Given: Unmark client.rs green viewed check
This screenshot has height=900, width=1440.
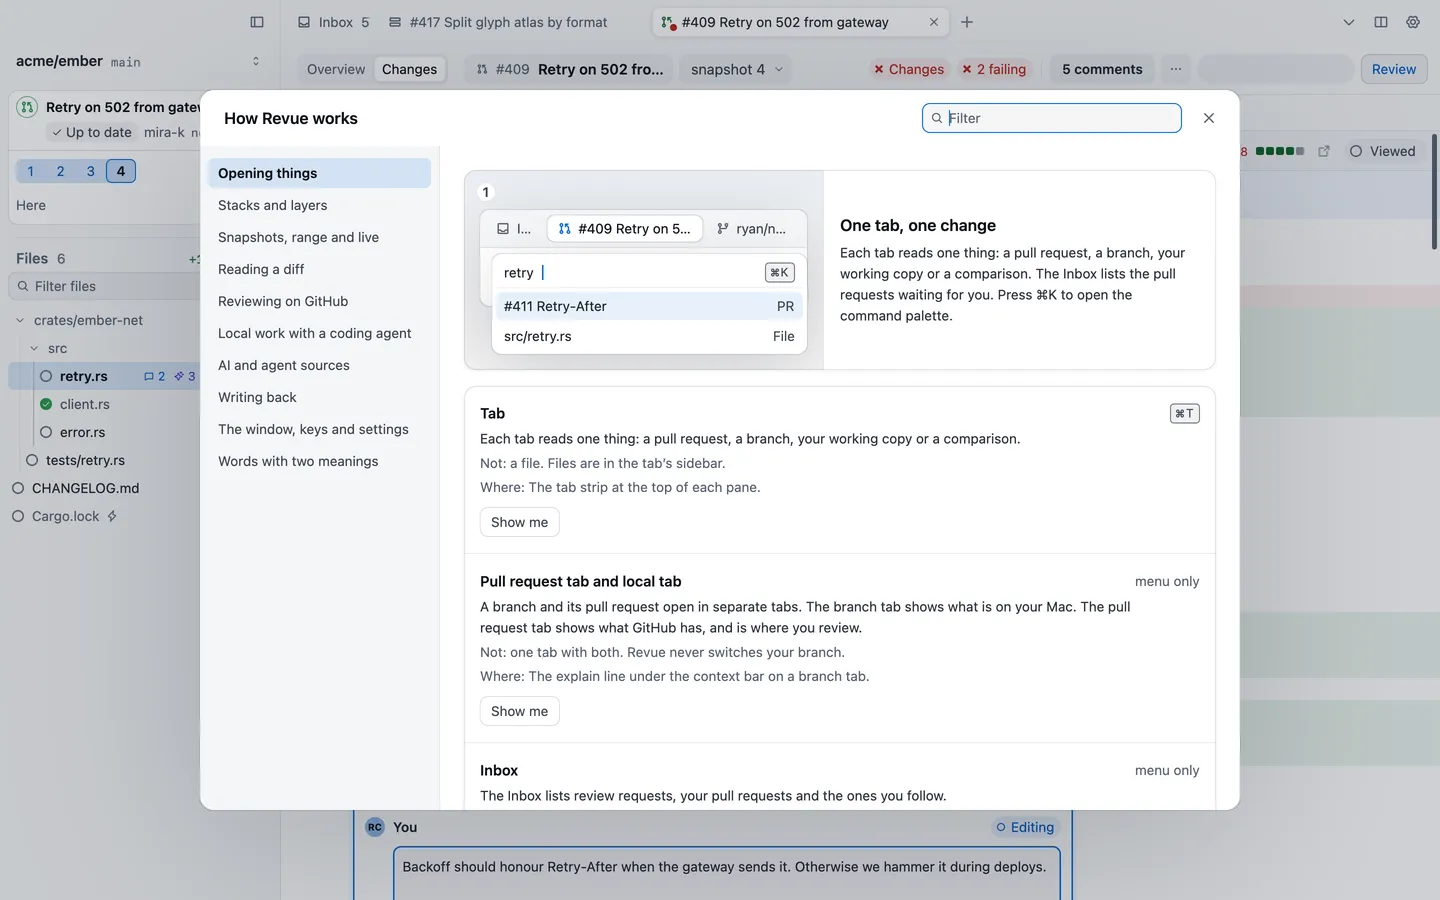Looking at the screenshot, I should click(46, 405).
